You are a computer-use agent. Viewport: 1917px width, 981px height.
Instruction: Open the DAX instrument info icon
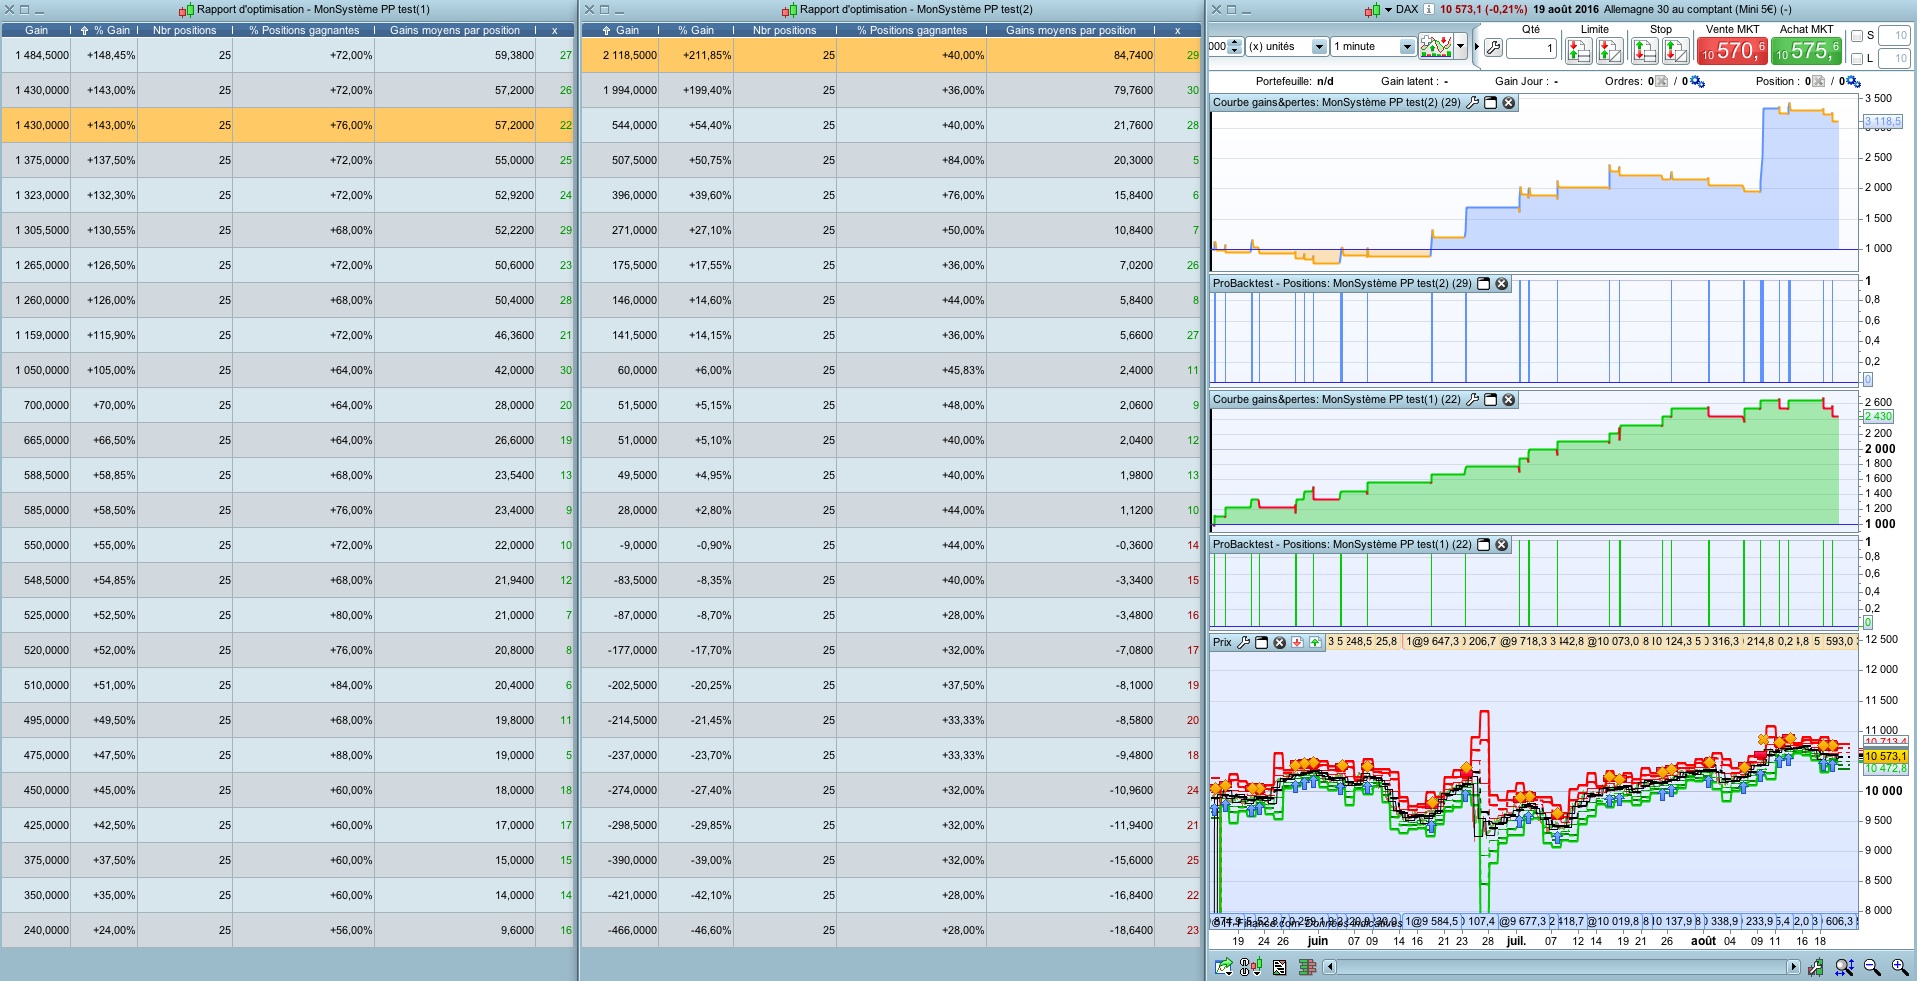tap(1428, 10)
